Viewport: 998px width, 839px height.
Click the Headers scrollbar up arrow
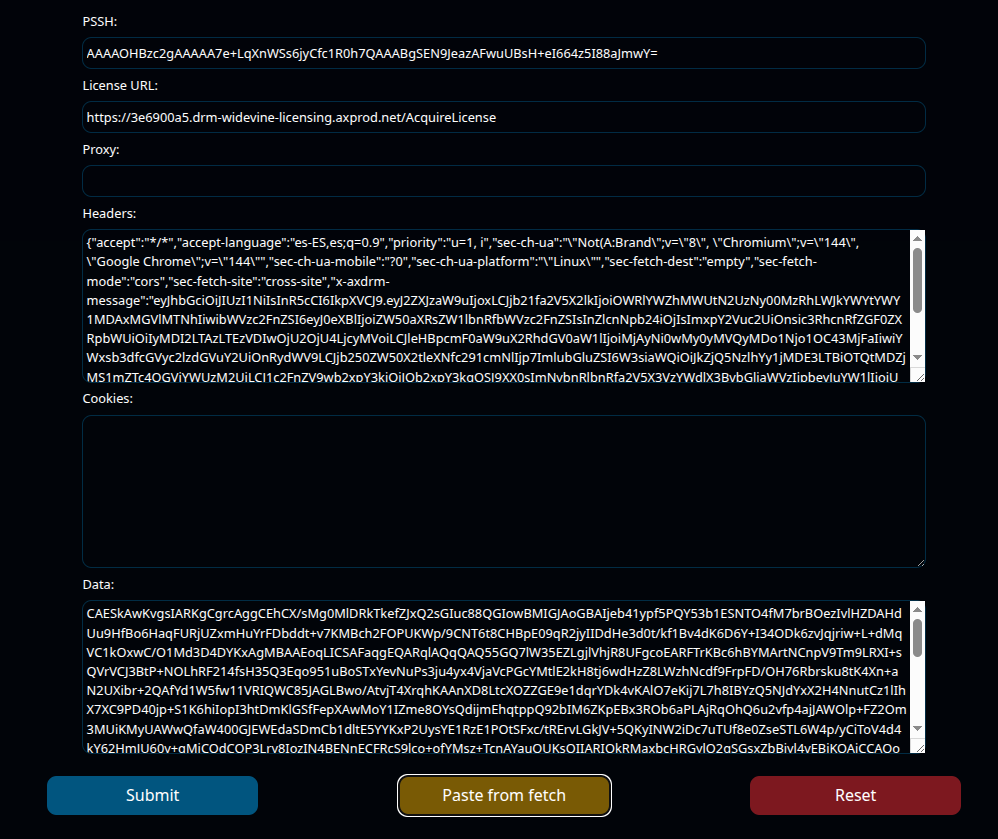coord(917,238)
